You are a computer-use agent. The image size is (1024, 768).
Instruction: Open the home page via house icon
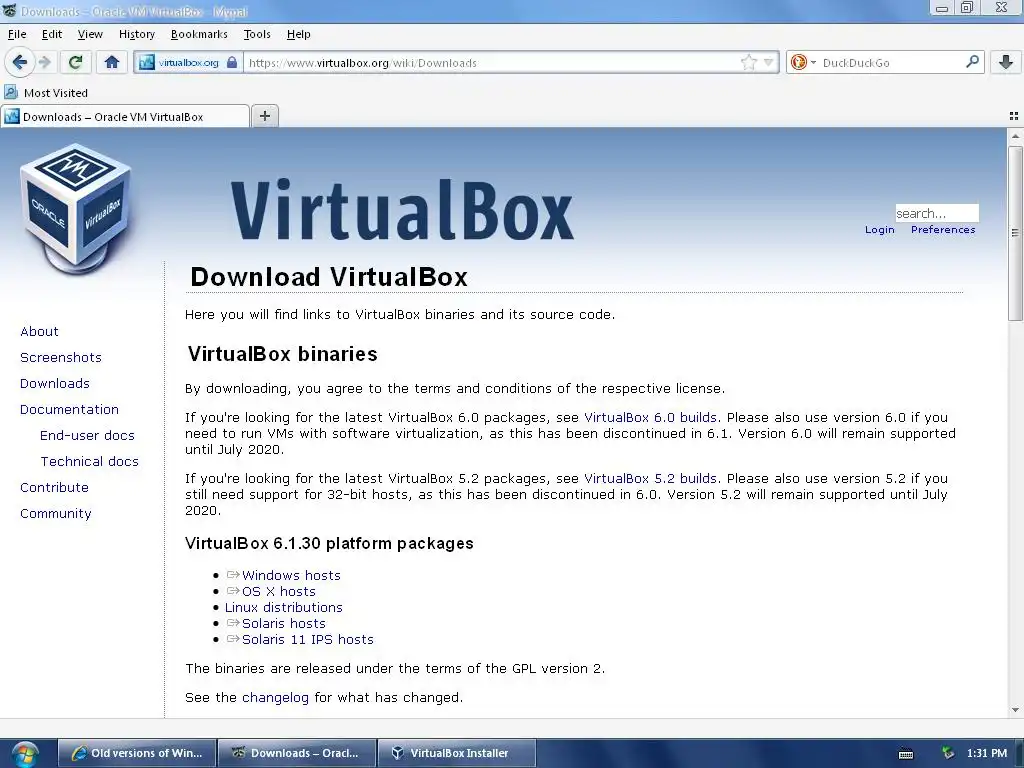(112, 63)
